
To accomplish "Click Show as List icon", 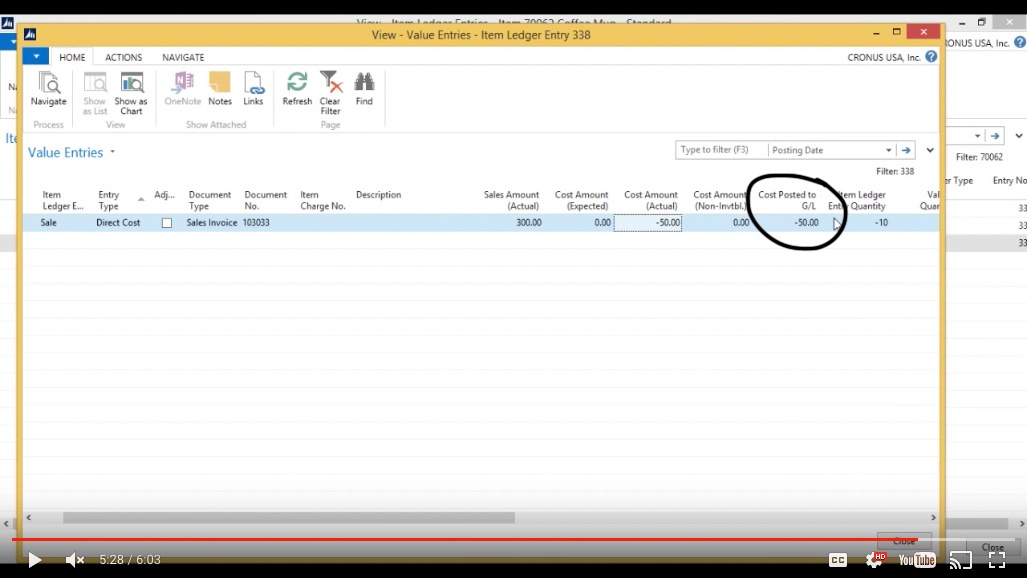I will tap(94, 93).
